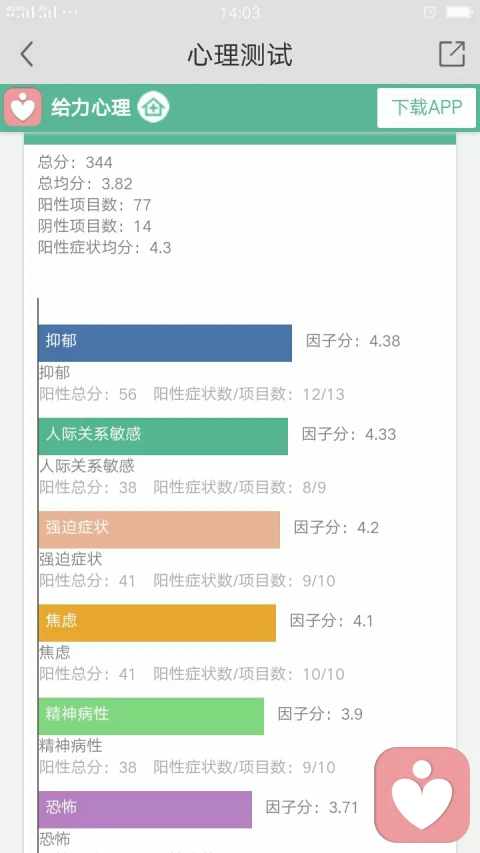Image resolution: width=480 pixels, height=853 pixels.
Task: Select the blue 抑郁 bar
Action: pyautogui.click(x=165, y=343)
